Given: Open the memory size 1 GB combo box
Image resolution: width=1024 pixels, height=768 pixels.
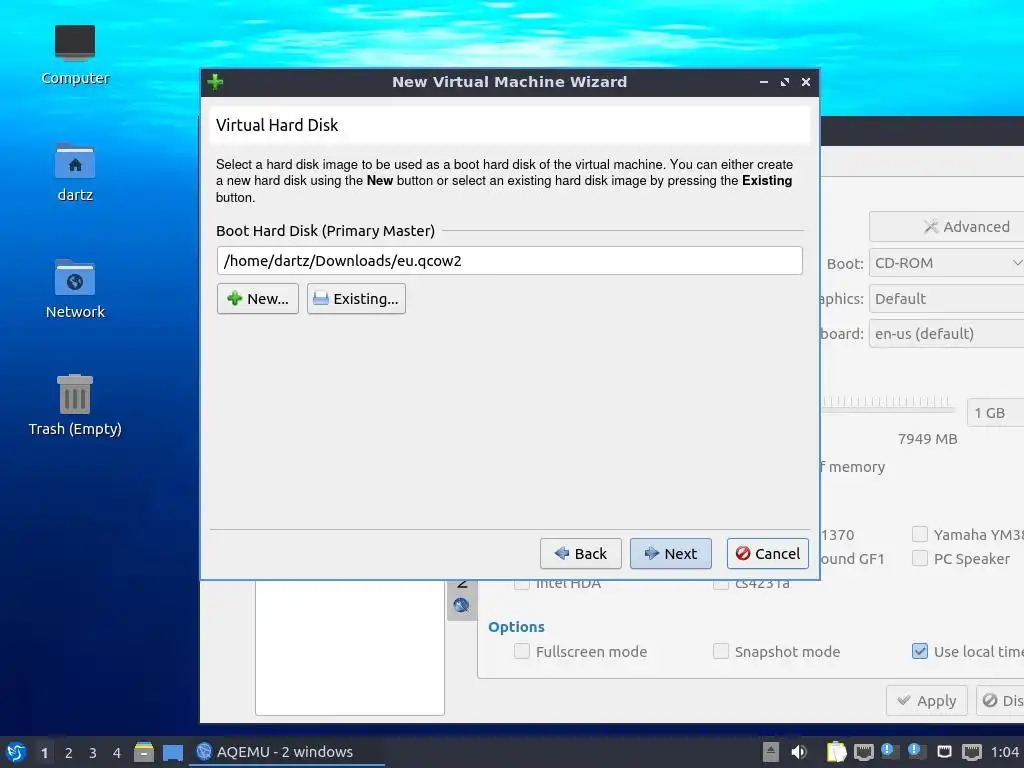Looking at the screenshot, I should 995,413.
